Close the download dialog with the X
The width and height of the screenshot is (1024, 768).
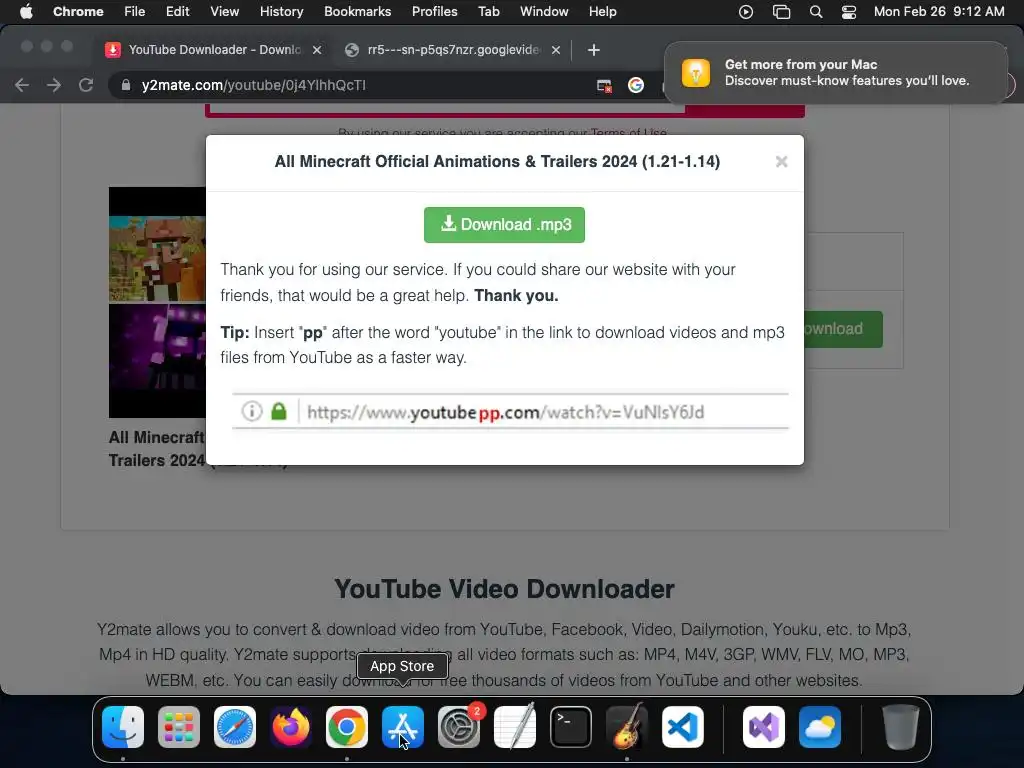(x=781, y=161)
